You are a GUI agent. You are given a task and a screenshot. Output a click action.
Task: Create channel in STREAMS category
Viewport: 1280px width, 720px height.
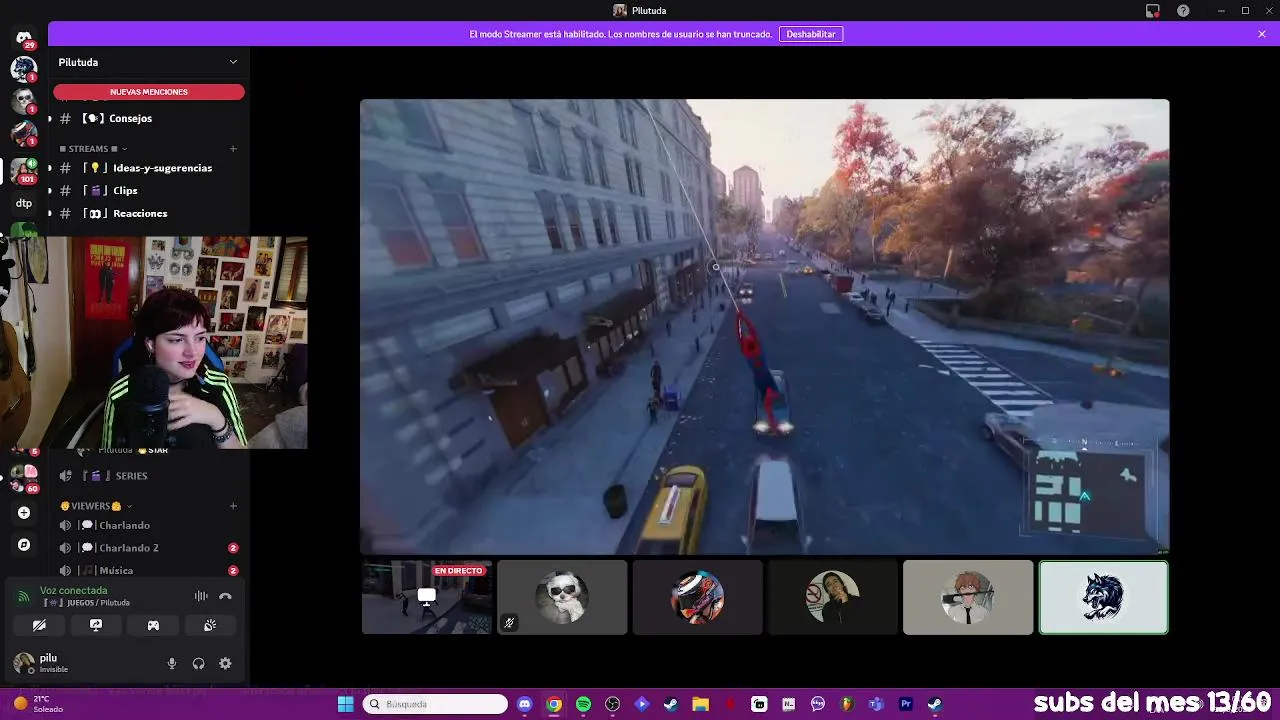click(x=233, y=149)
